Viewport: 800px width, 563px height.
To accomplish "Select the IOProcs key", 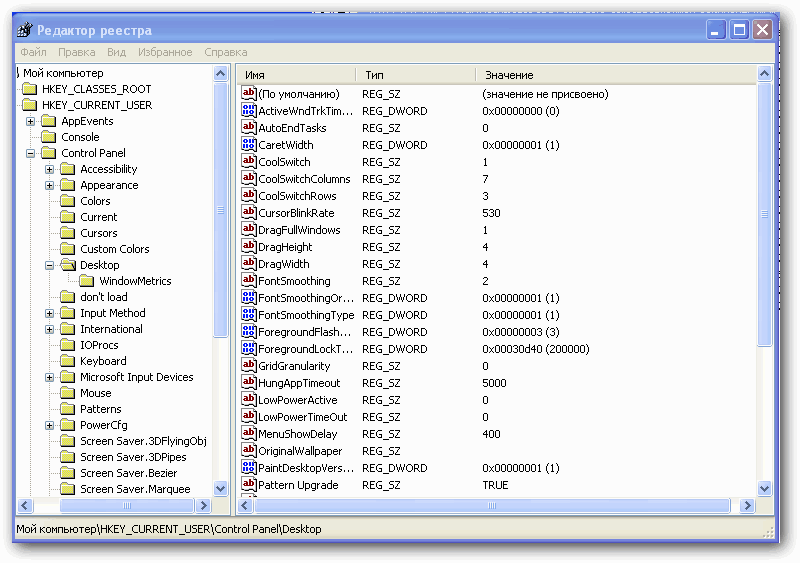I will pos(99,345).
